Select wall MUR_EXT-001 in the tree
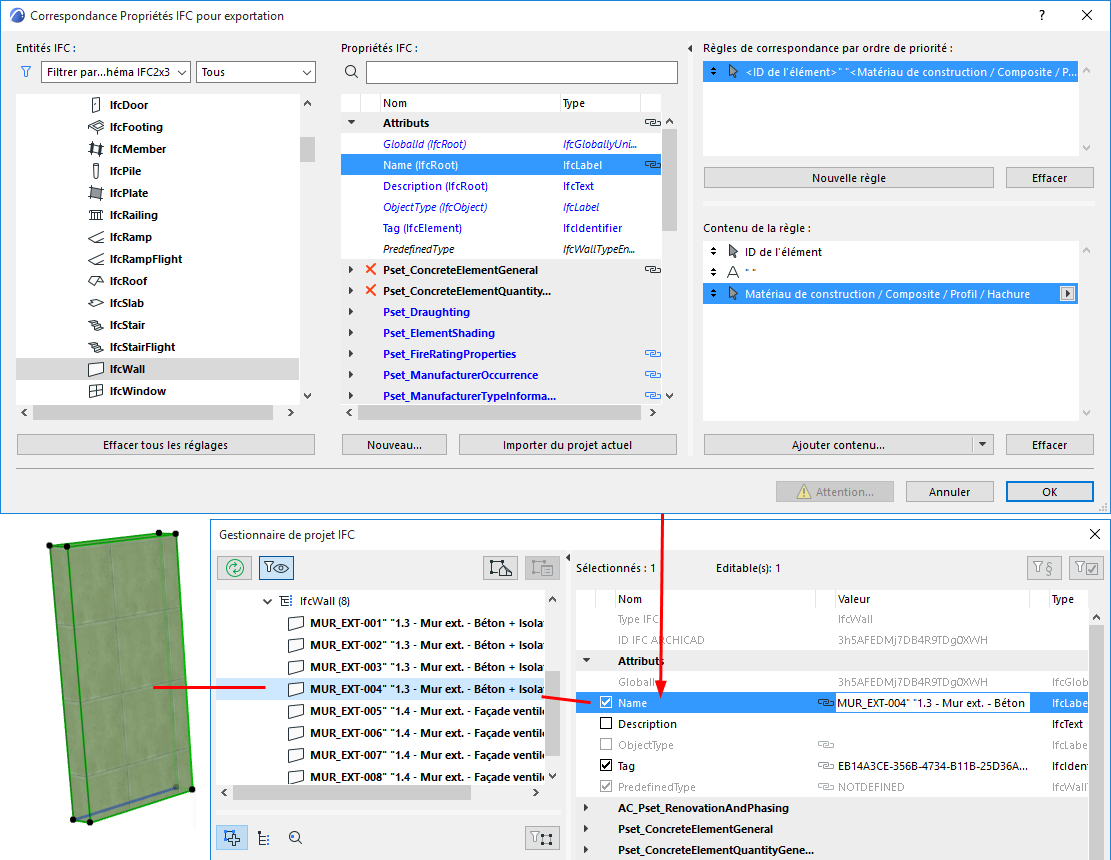 point(427,623)
